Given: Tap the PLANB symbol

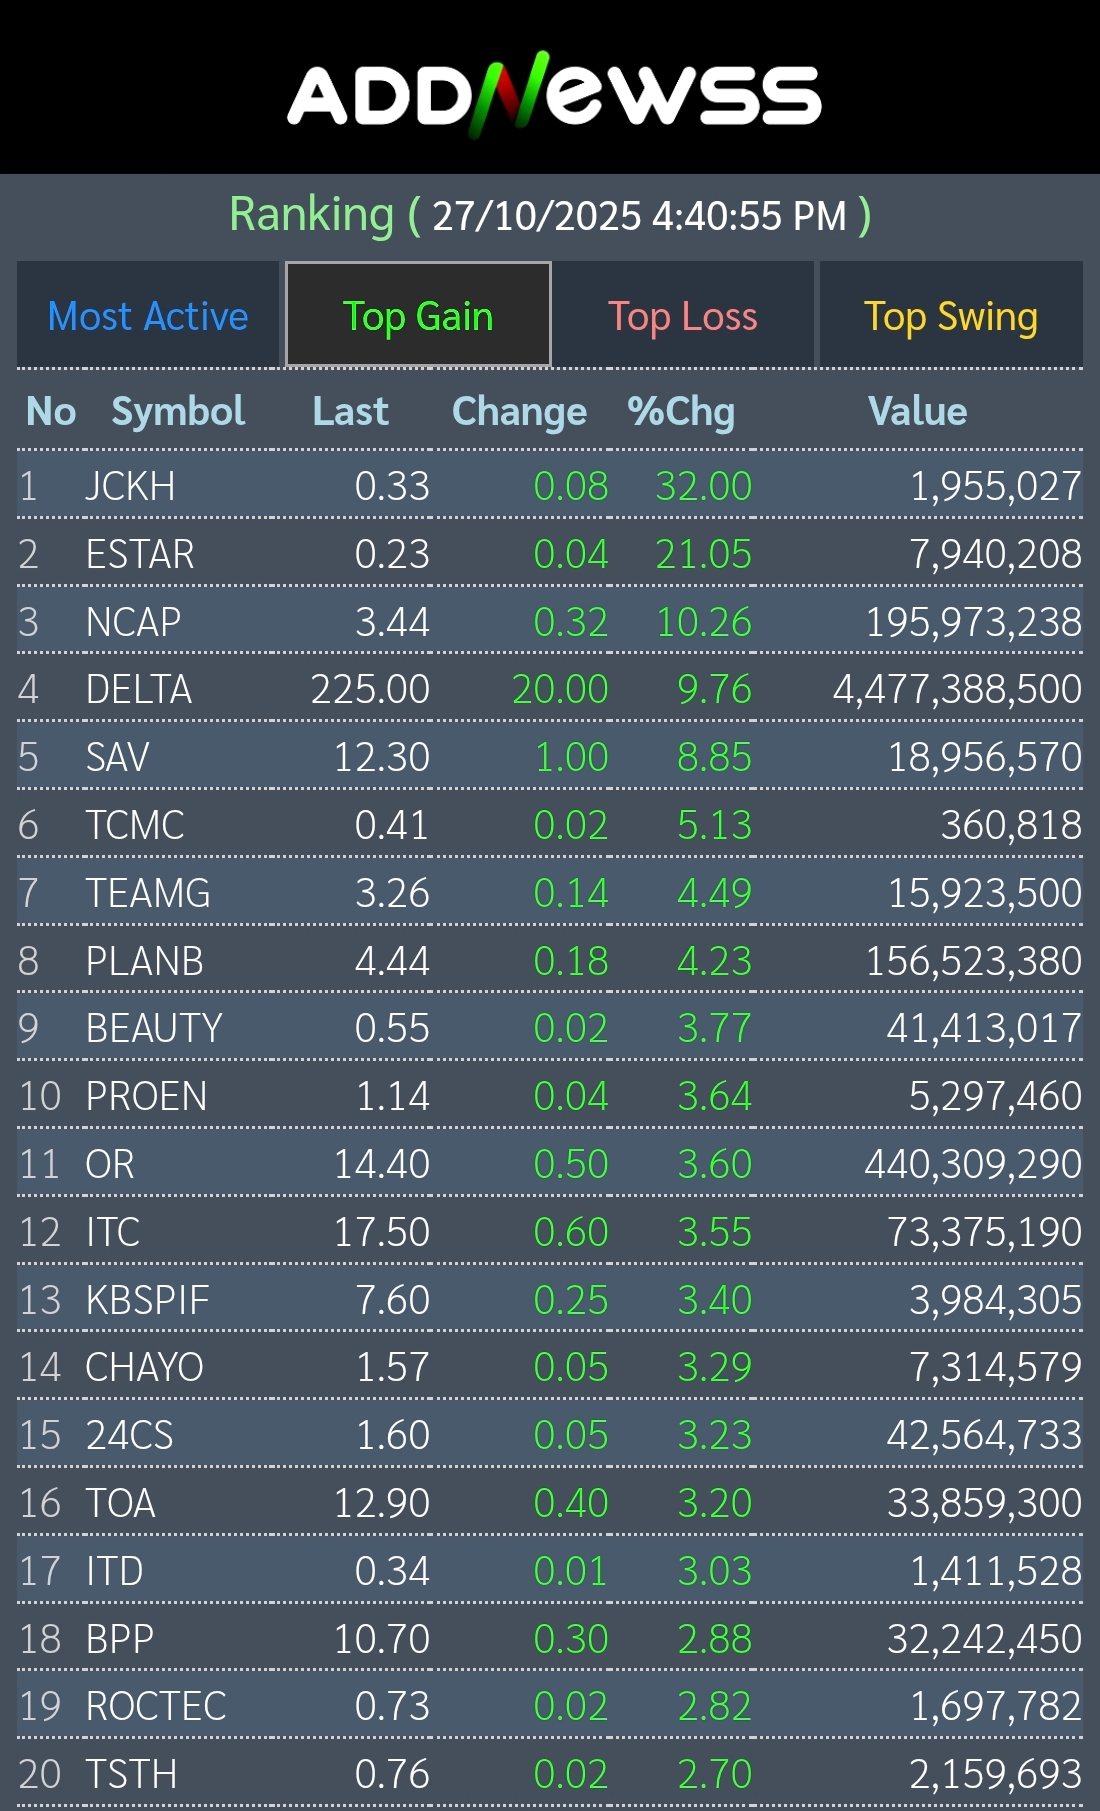Looking at the screenshot, I should tap(144, 961).
